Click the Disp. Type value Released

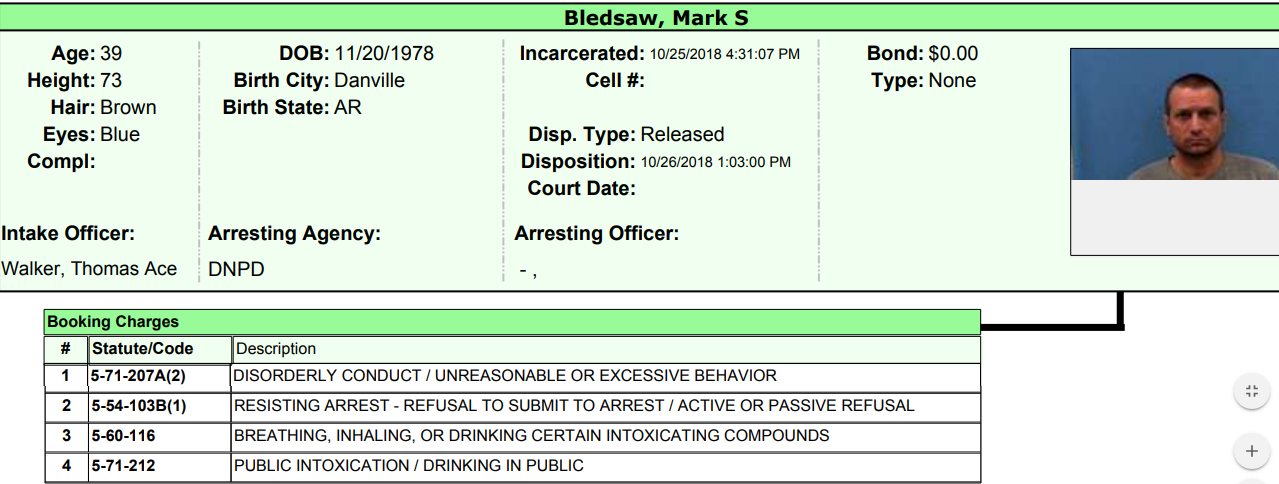click(x=682, y=134)
